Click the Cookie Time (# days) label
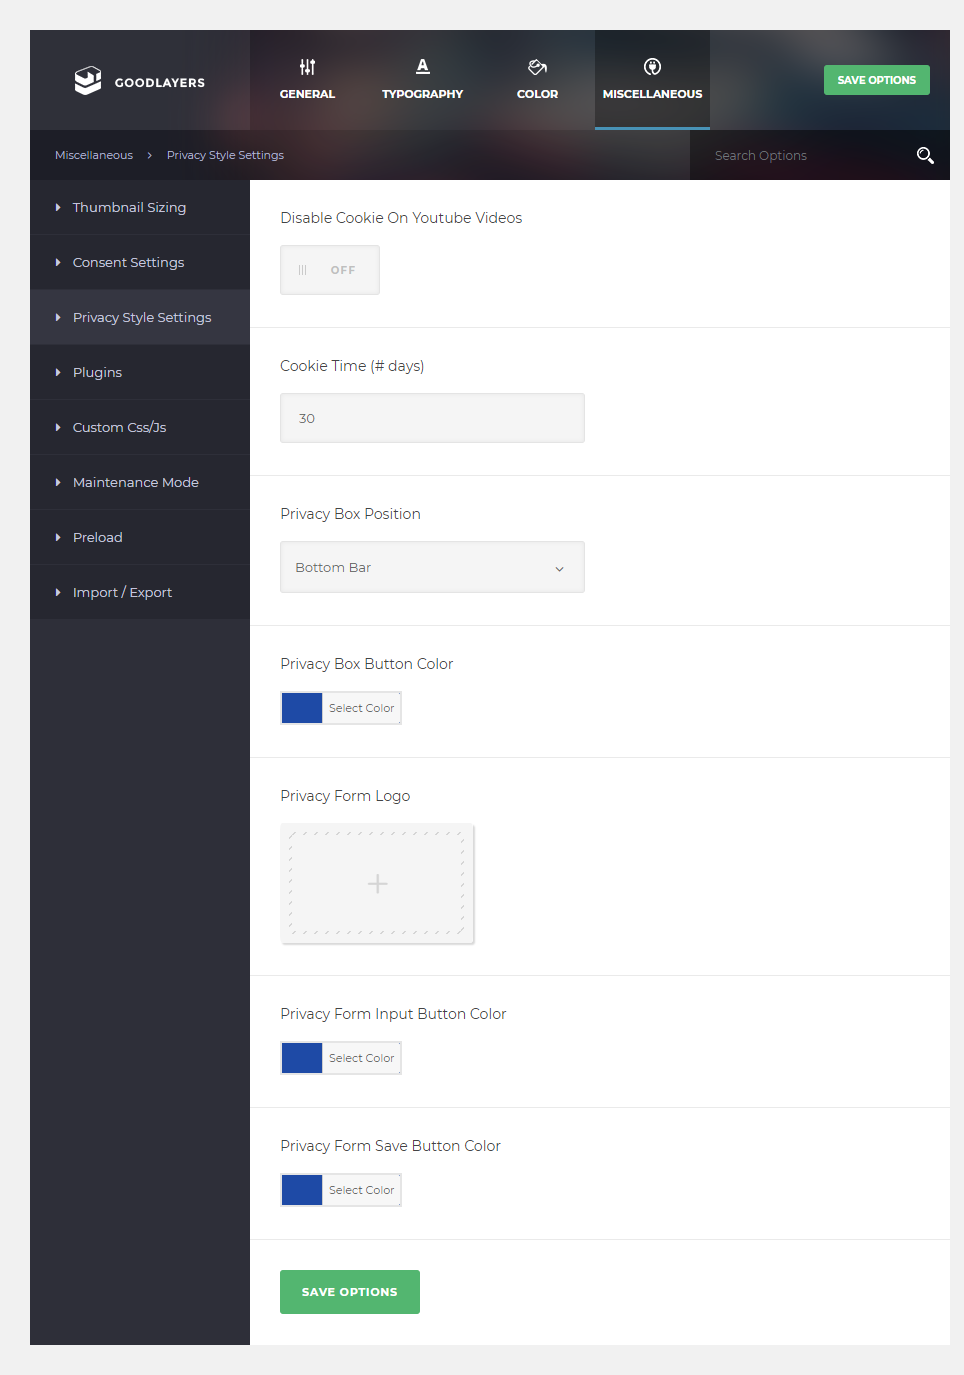This screenshot has height=1375, width=964. coord(352,366)
